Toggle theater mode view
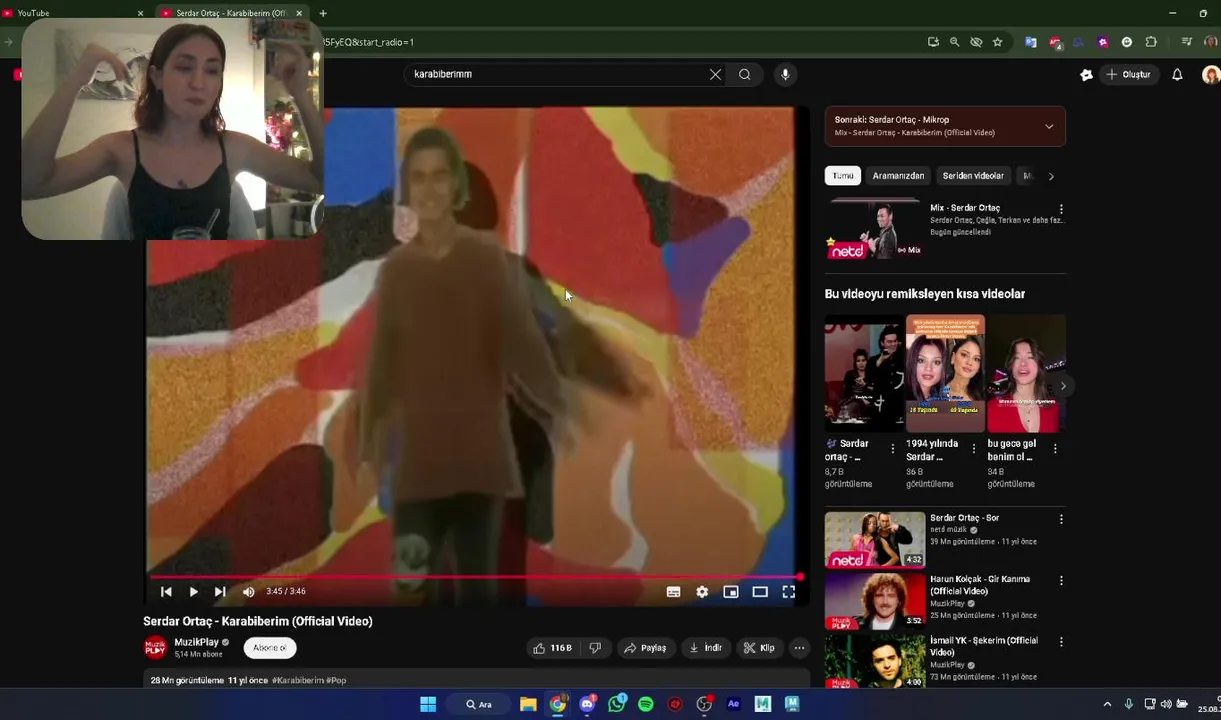The width and height of the screenshot is (1221, 720). pyautogui.click(x=760, y=592)
